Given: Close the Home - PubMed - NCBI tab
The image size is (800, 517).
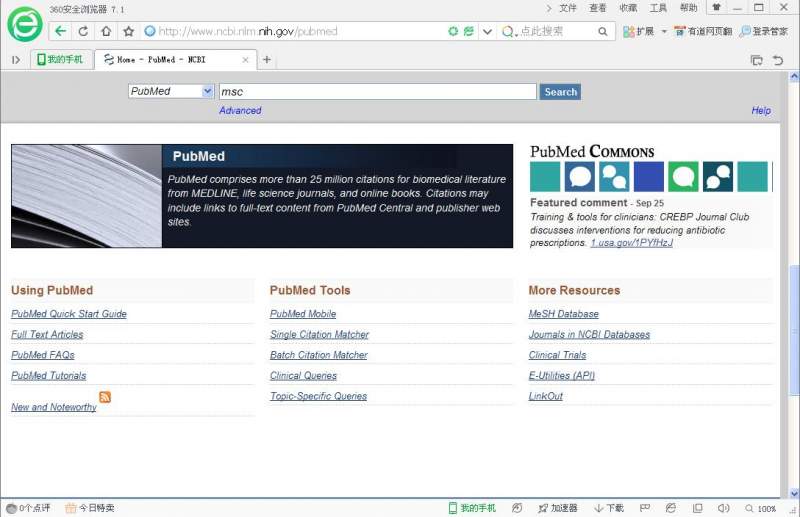Looking at the screenshot, I should [x=245, y=60].
